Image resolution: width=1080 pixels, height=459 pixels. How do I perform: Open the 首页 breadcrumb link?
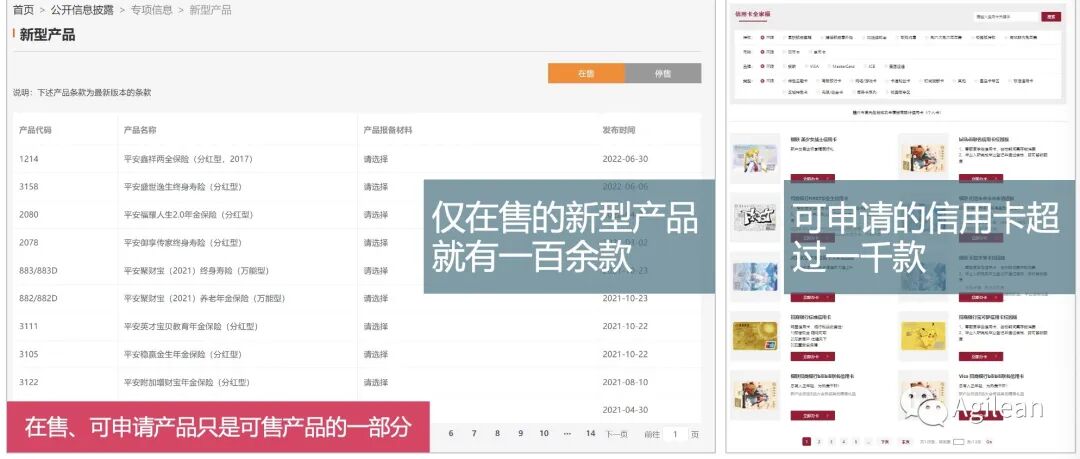click(x=23, y=10)
